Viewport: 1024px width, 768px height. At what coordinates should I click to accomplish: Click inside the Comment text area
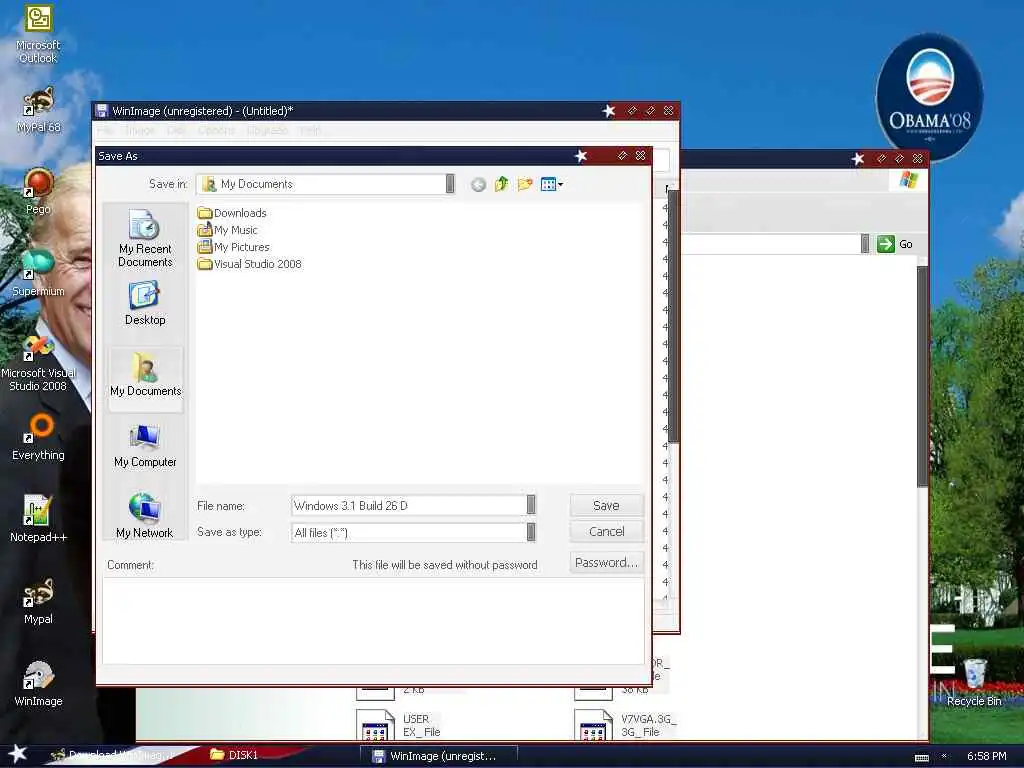pyautogui.click(x=373, y=620)
